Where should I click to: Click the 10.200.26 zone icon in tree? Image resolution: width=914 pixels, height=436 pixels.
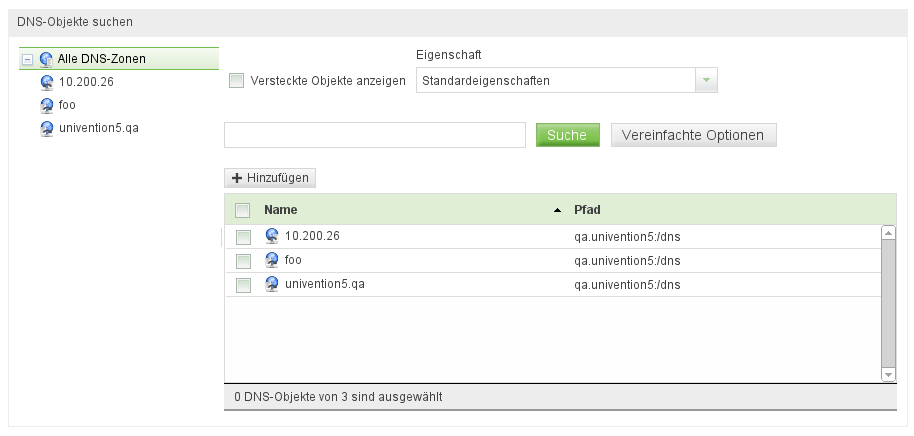(47, 82)
